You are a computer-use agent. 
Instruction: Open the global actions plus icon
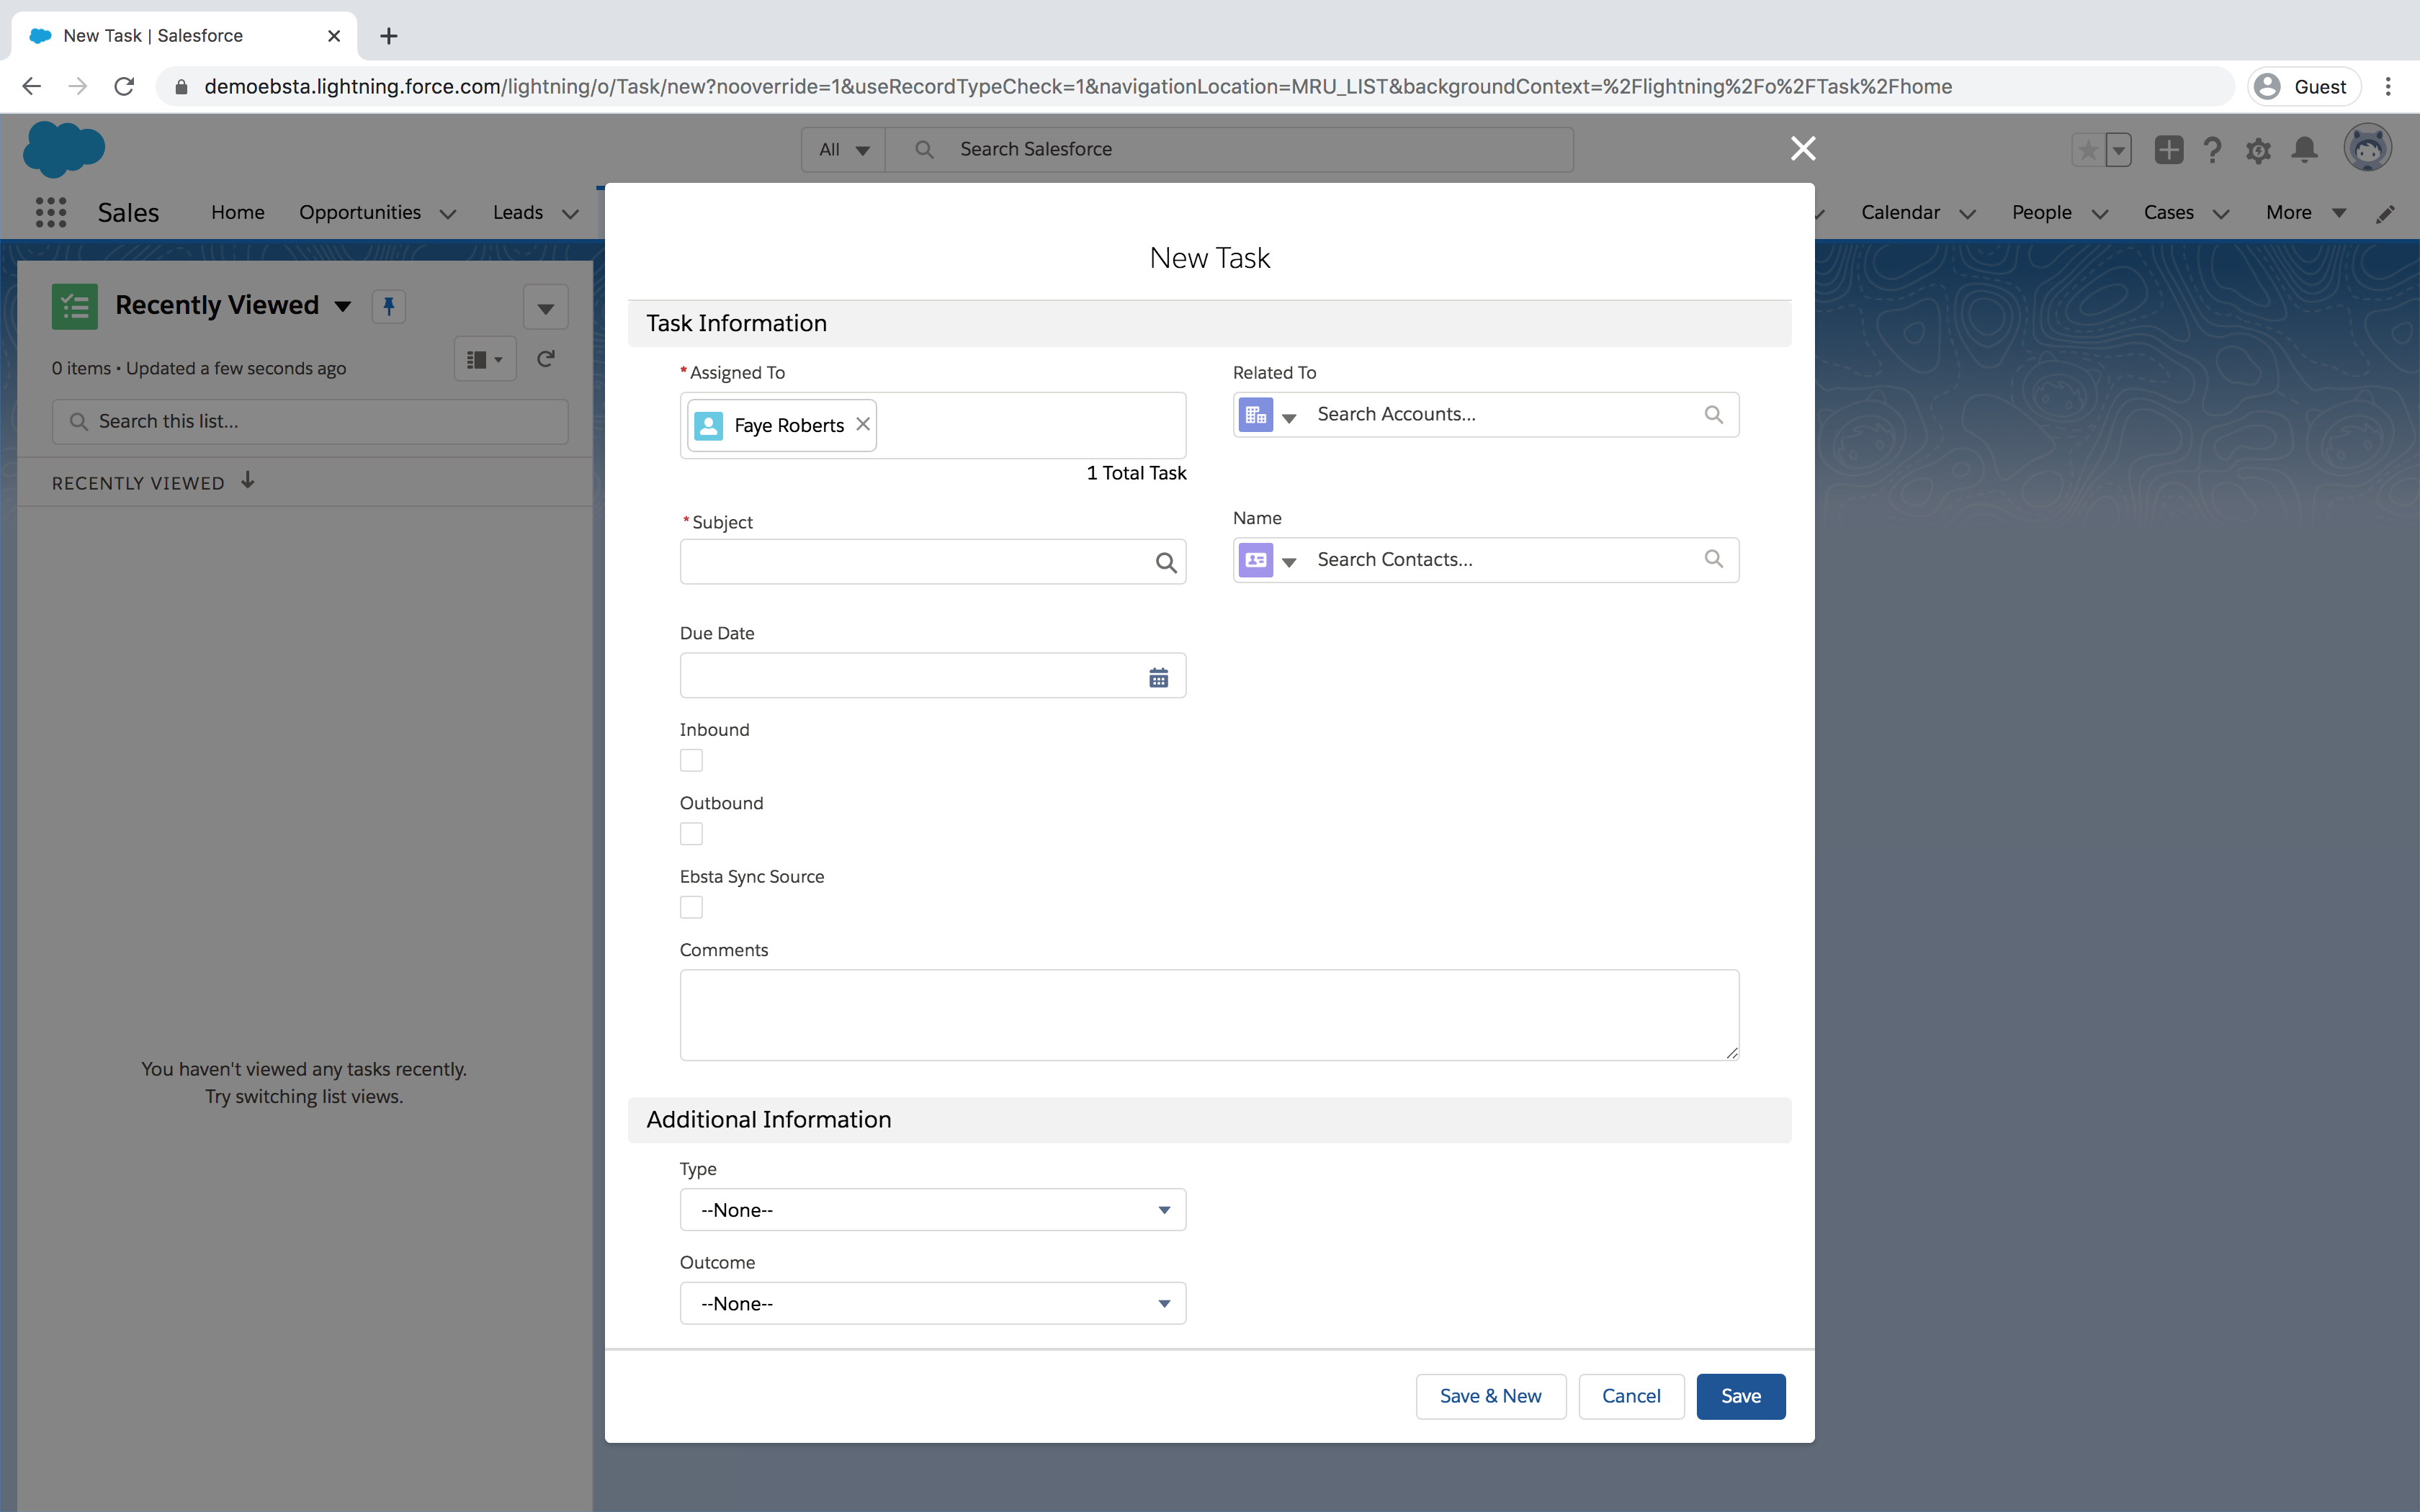pyautogui.click(x=2168, y=150)
